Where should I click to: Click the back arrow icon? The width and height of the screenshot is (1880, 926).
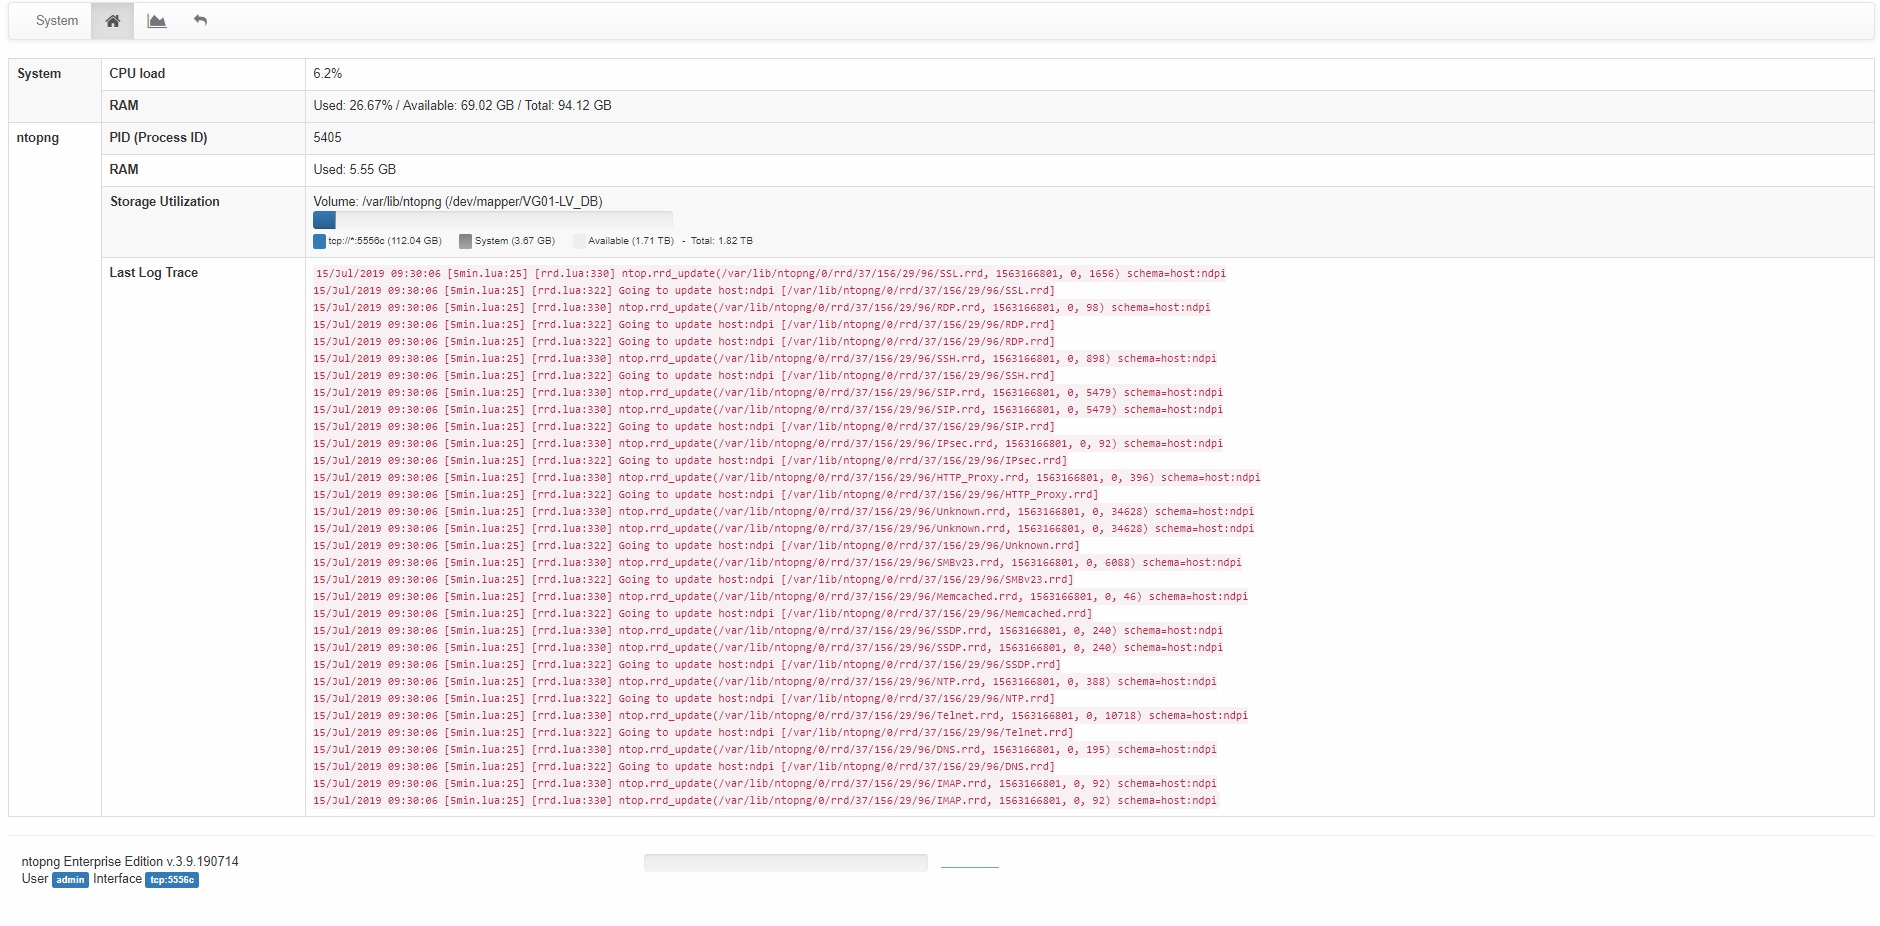click(x=200, y=20)
